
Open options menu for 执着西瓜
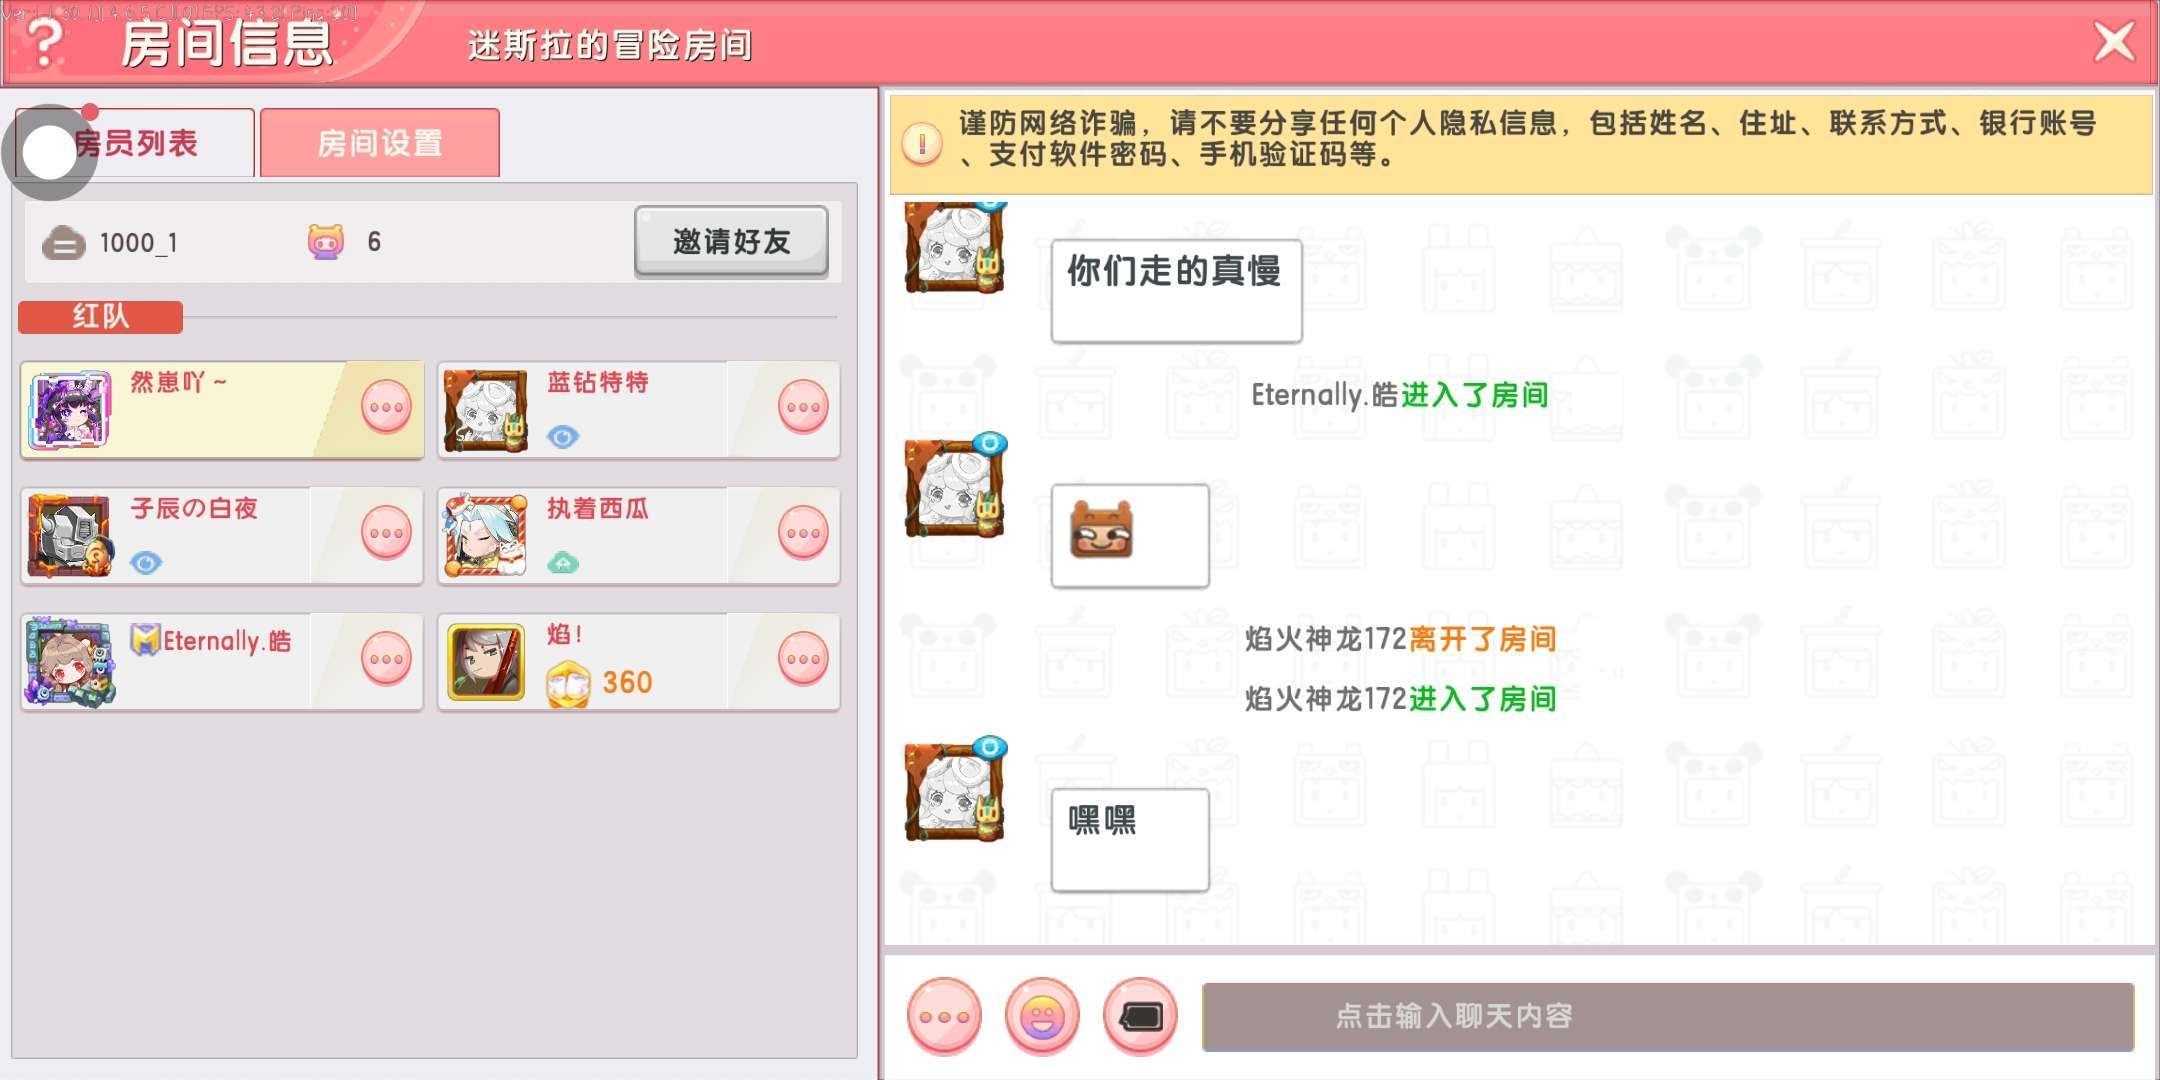click(x=803, y=534)
